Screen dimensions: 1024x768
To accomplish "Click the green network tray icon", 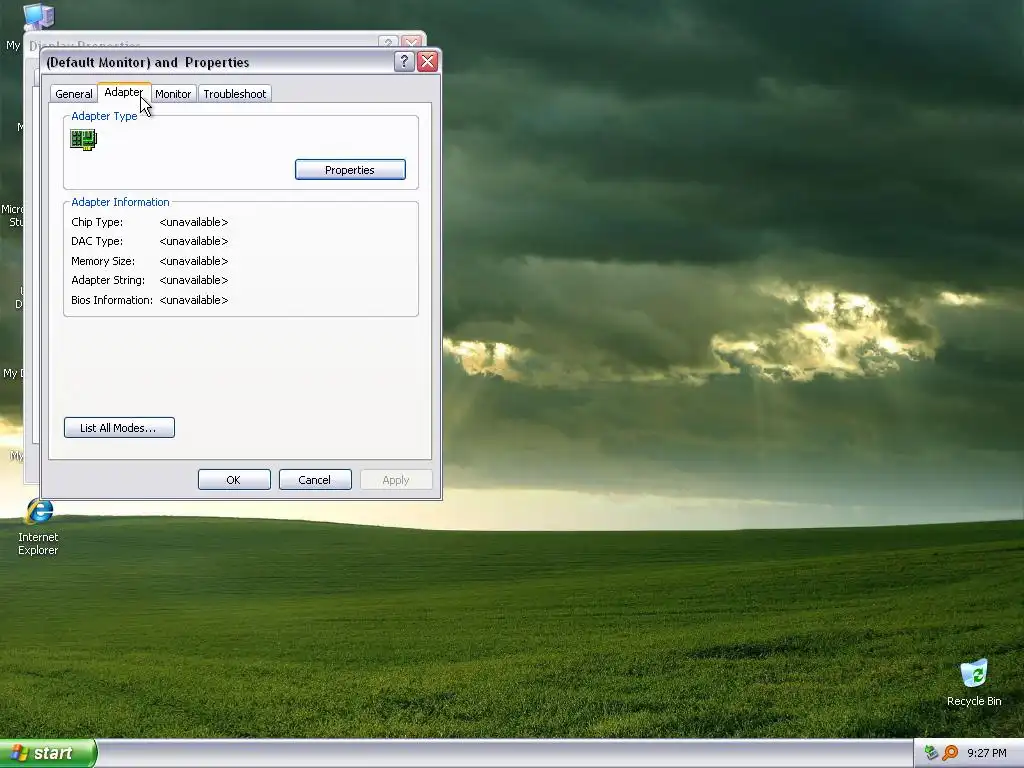I will tap(931, 753).
